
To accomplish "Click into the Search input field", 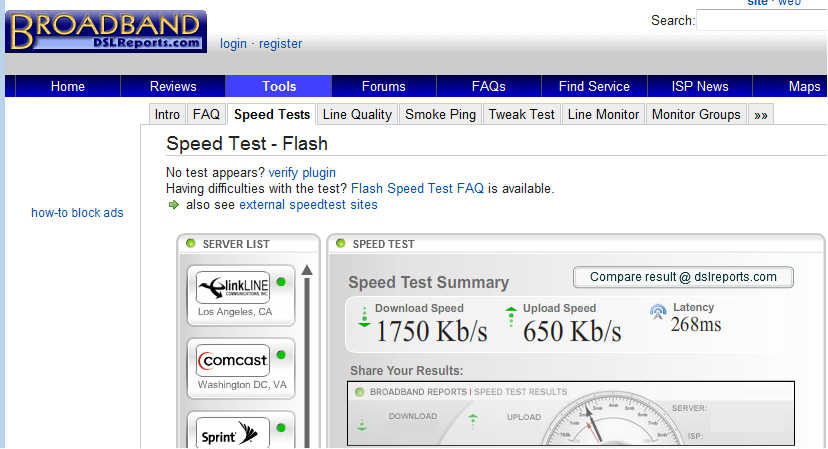I will coord(761,21).
